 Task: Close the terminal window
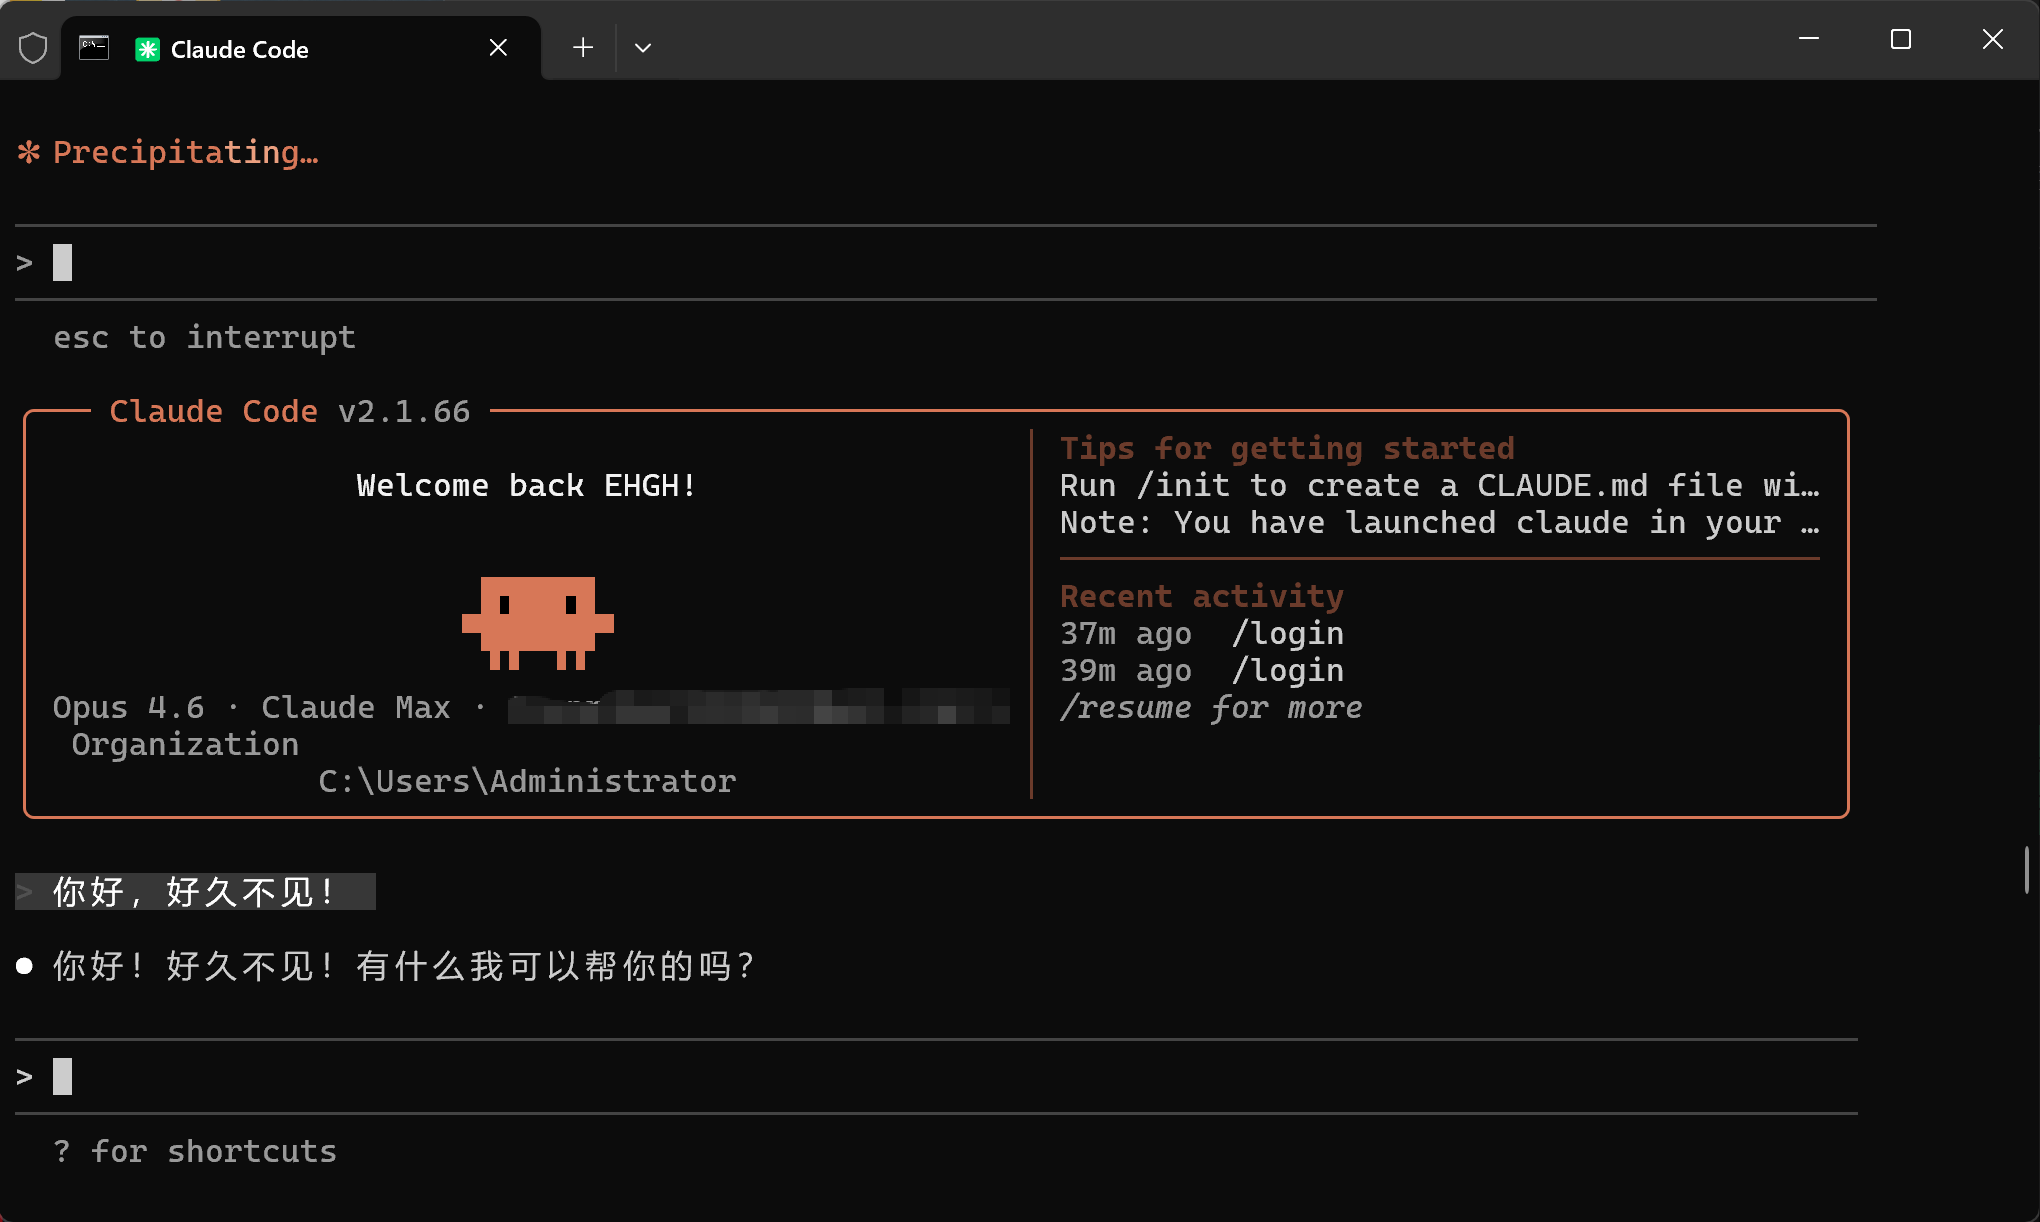coord(1993,39)
